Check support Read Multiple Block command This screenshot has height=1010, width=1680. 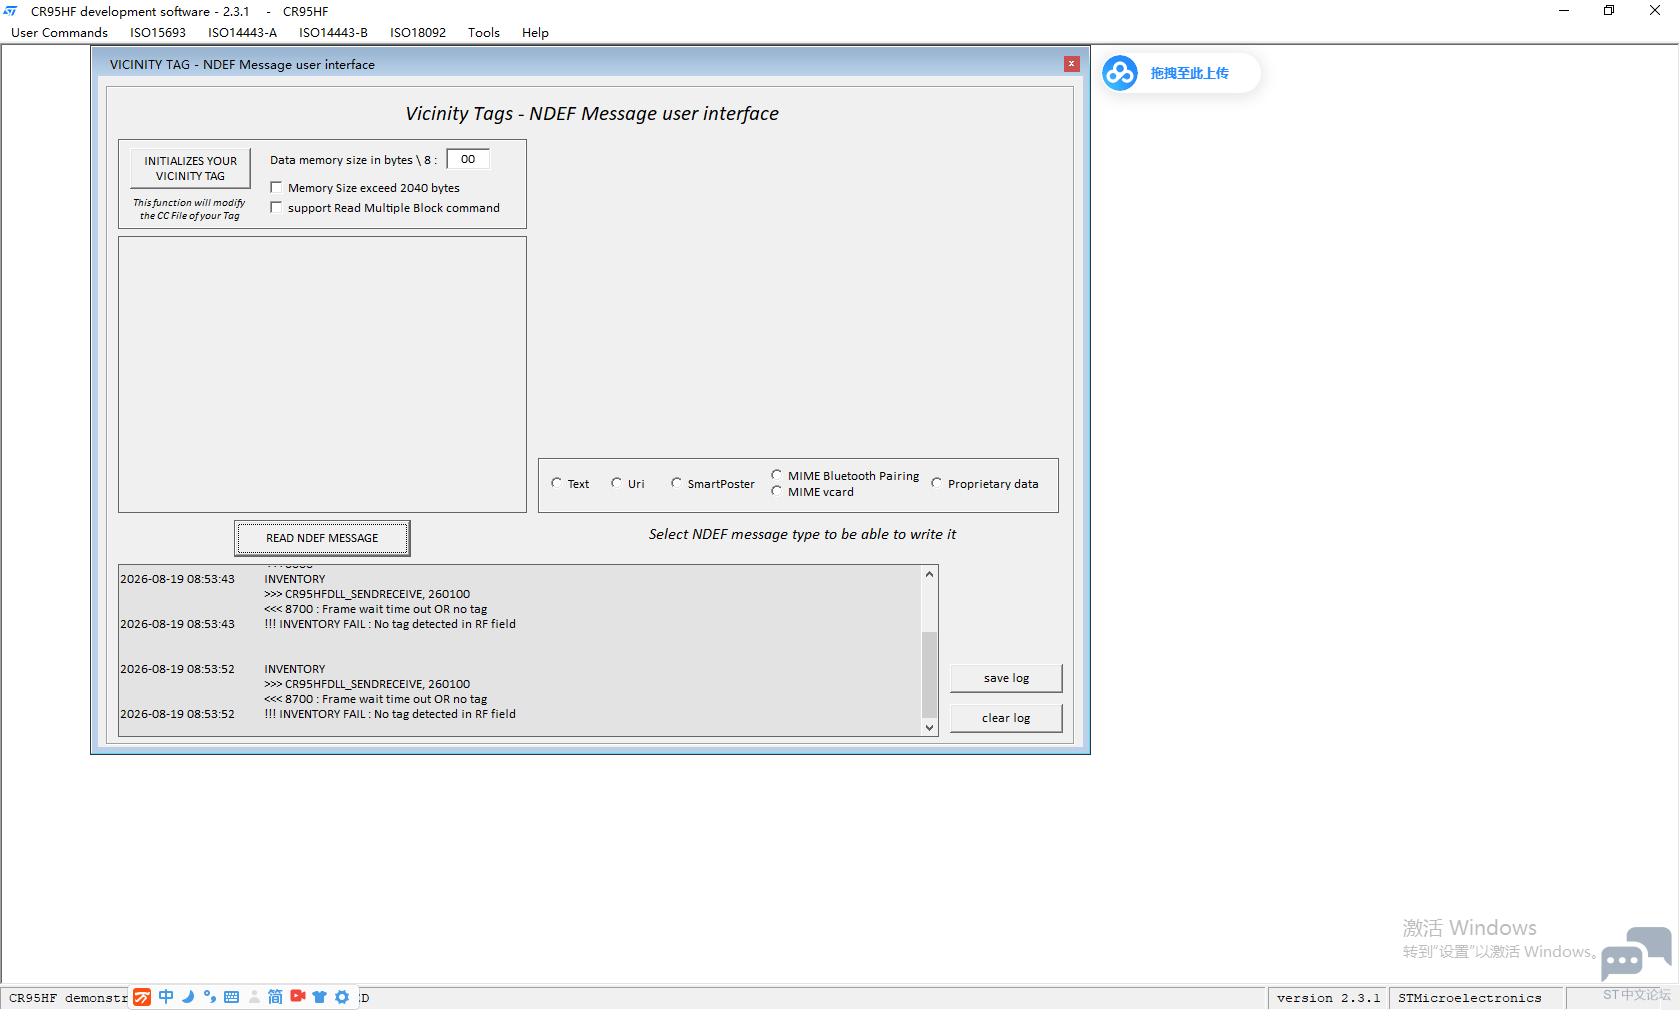(276, 207)
